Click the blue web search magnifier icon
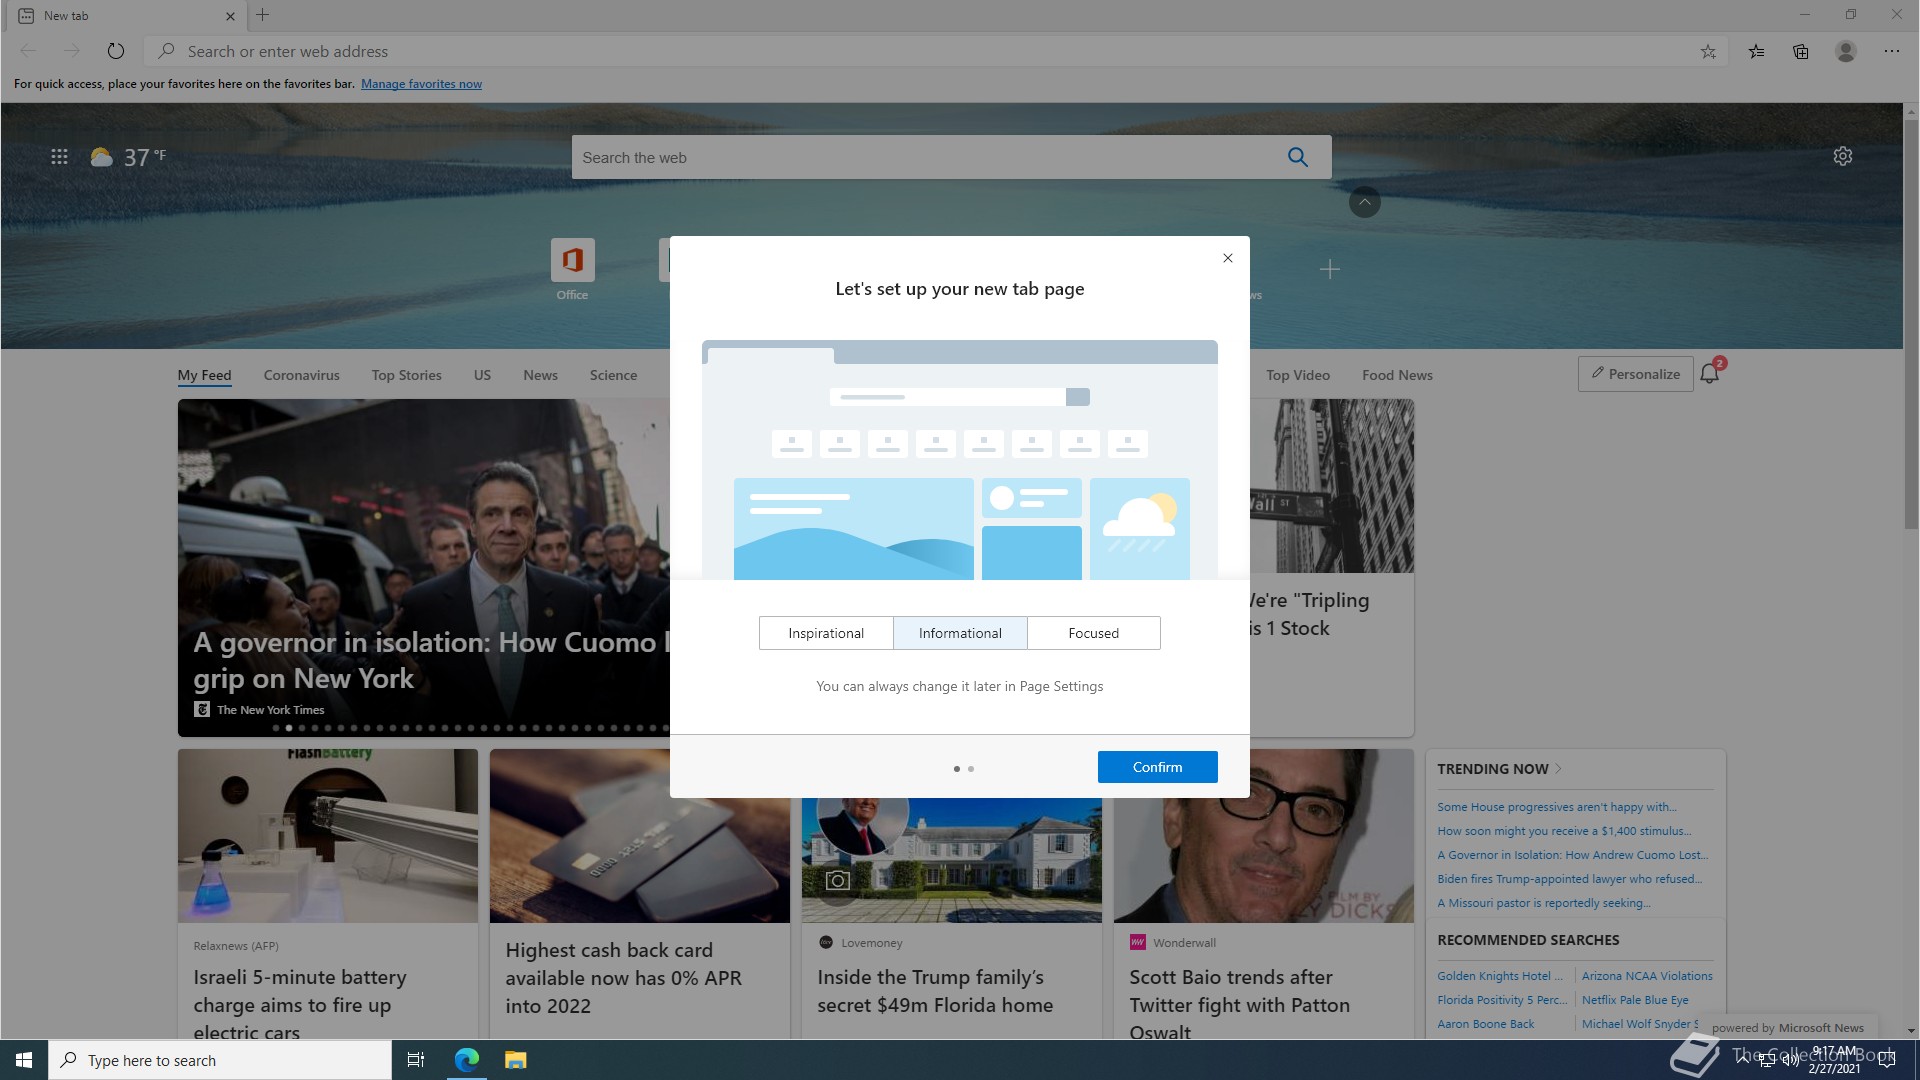The image size is (1920, 1080). 1298,157
